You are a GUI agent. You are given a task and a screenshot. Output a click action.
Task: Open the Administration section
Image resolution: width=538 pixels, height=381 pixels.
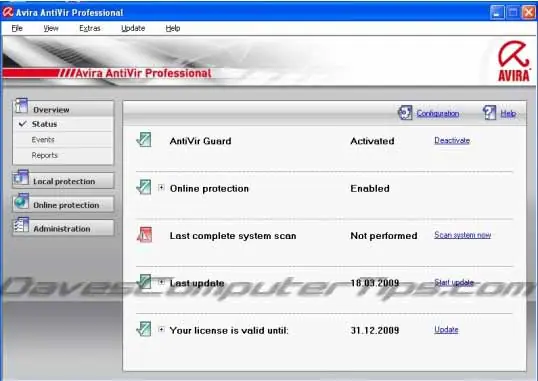(63, 228)
